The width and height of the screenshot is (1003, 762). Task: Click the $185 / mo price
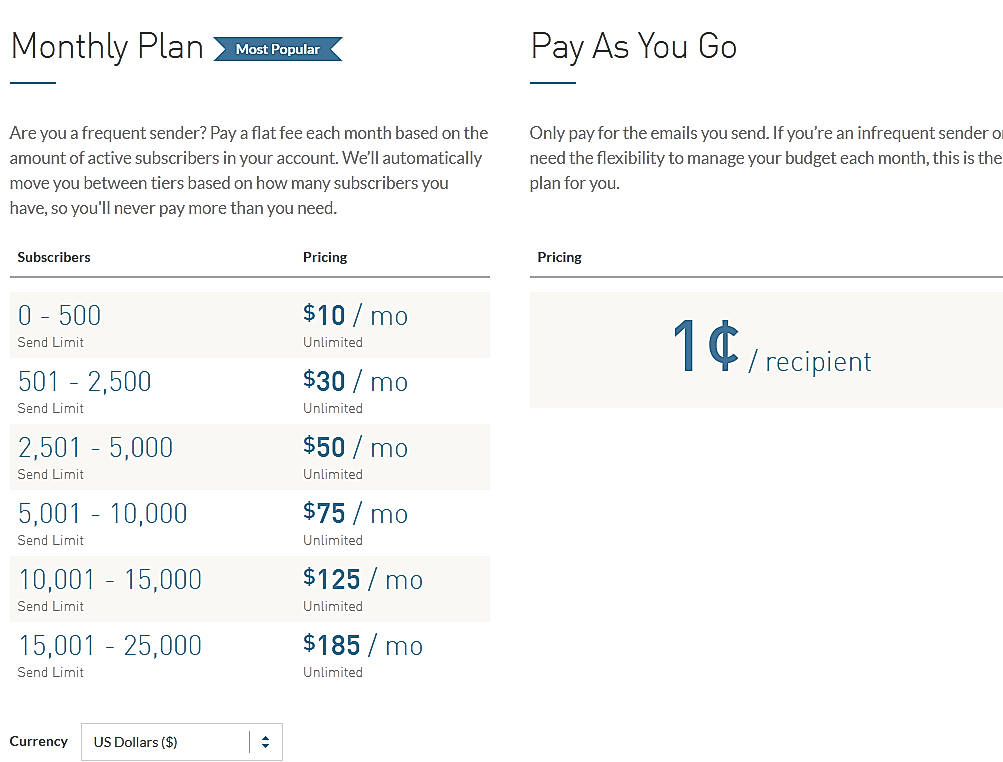click(364, 645)
